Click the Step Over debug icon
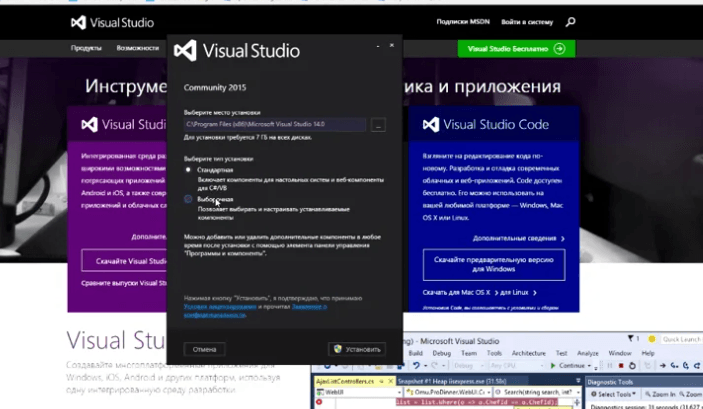The image size is (703, 409). [686, 365]
